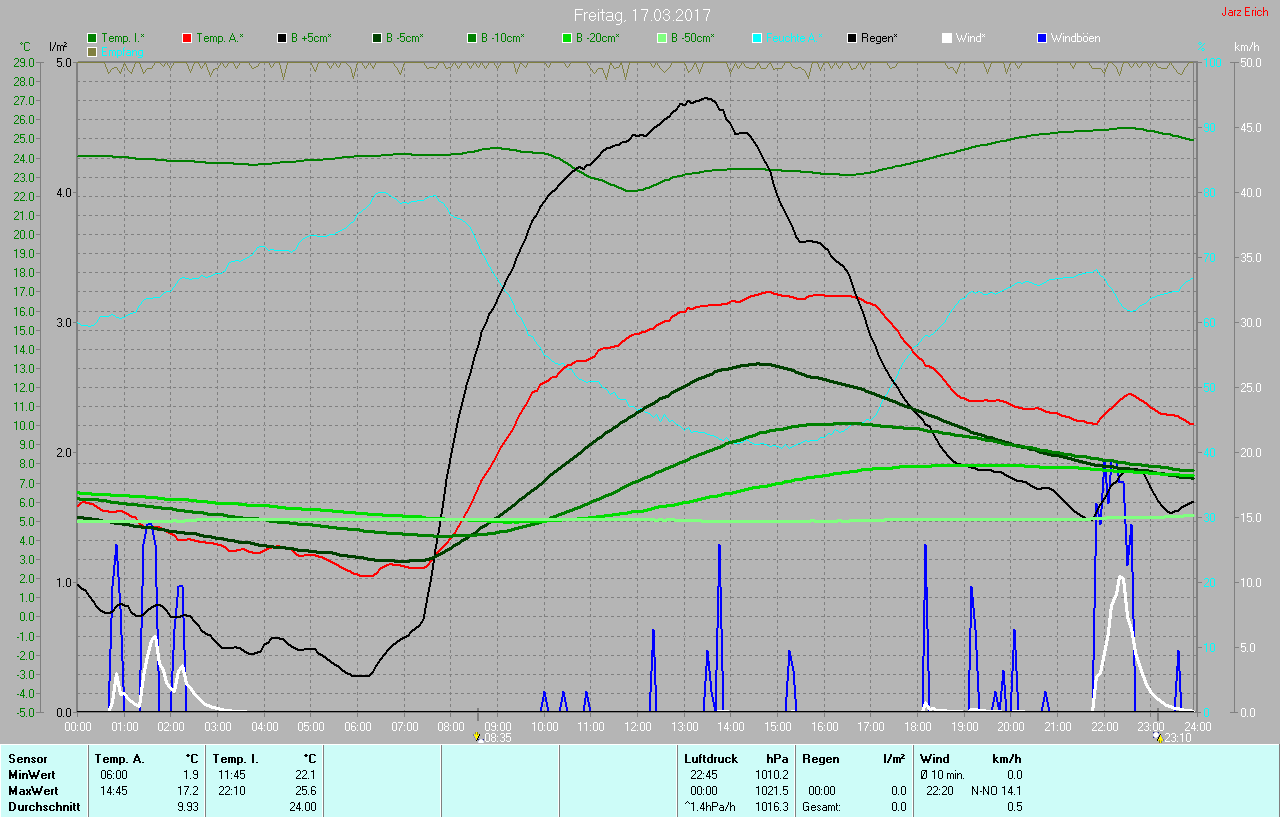This screenshot has height=817, width=1280.
Task: Select the minimum outside temperature value "1.9"
Action: (191, 775)
